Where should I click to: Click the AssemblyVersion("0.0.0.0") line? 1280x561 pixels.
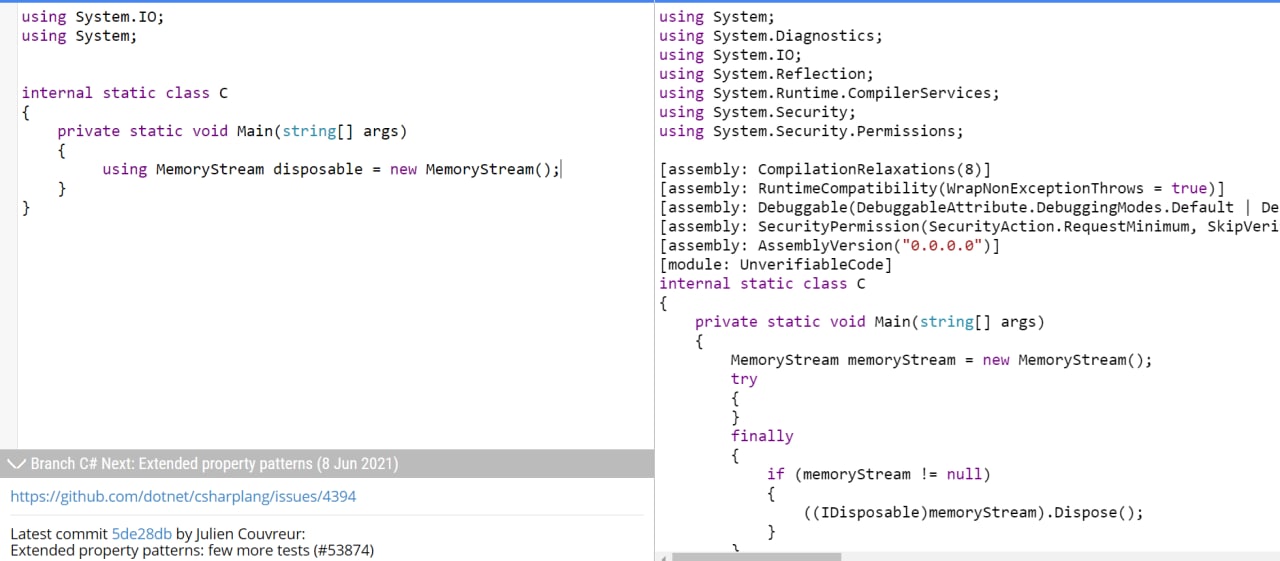coord(830,245)
